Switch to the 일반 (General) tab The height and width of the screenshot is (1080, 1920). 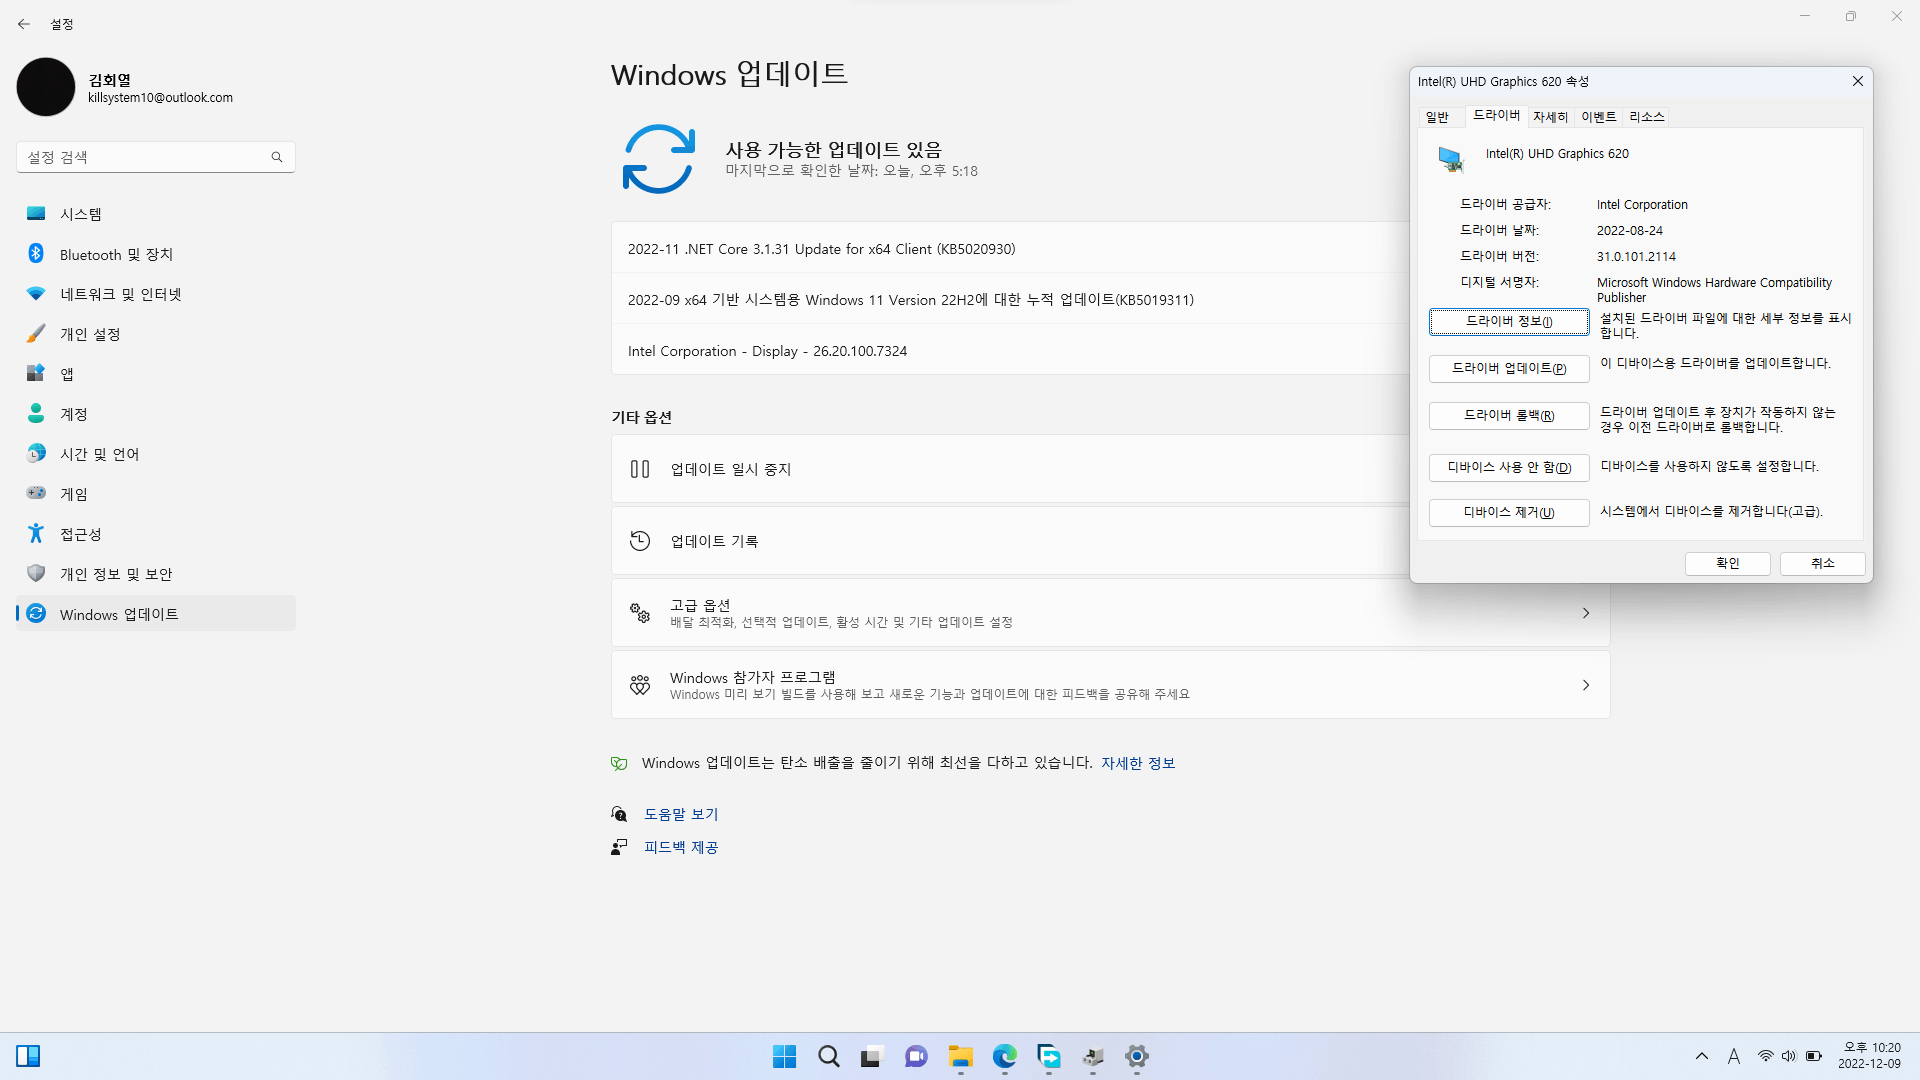[1437, 117]
